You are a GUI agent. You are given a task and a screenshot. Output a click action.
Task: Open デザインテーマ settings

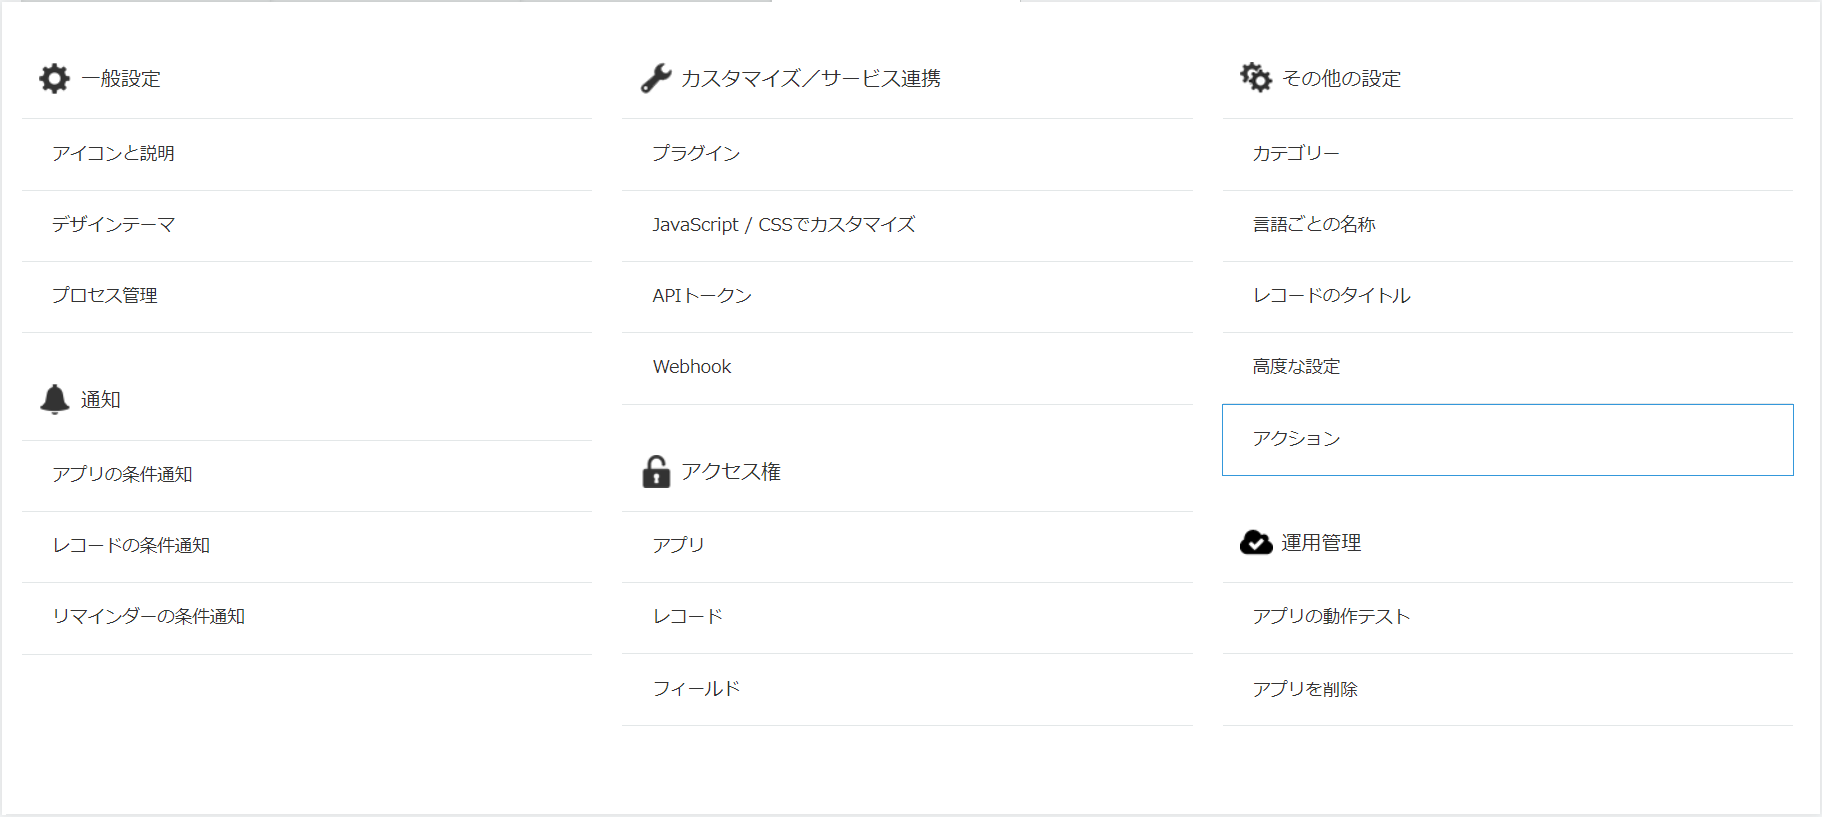[x=307, y=225]
